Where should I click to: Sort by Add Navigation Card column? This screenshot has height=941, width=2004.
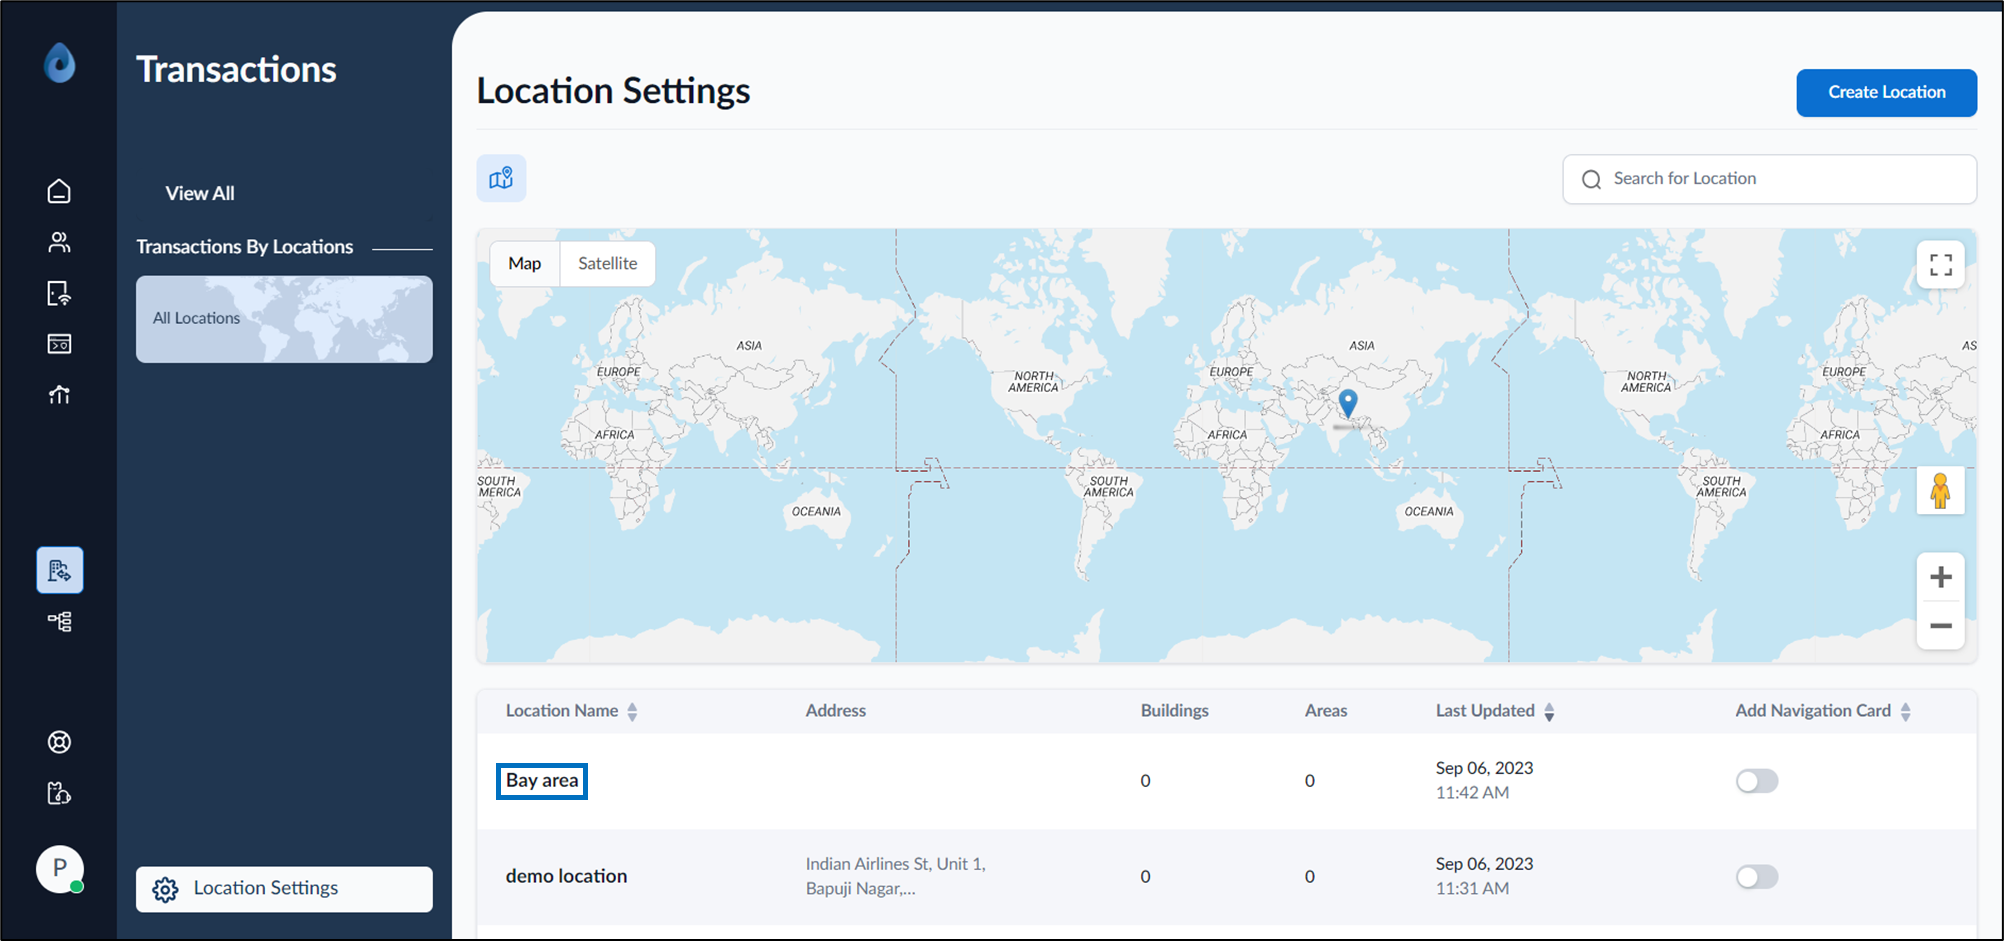point(1905,711)
